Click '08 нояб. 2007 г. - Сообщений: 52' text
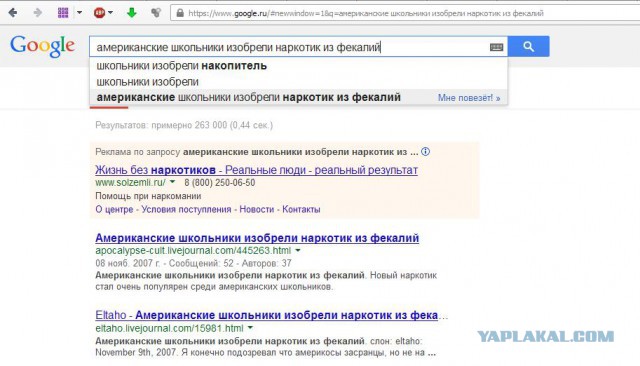 pyautogui.click(x=164, y=263)
